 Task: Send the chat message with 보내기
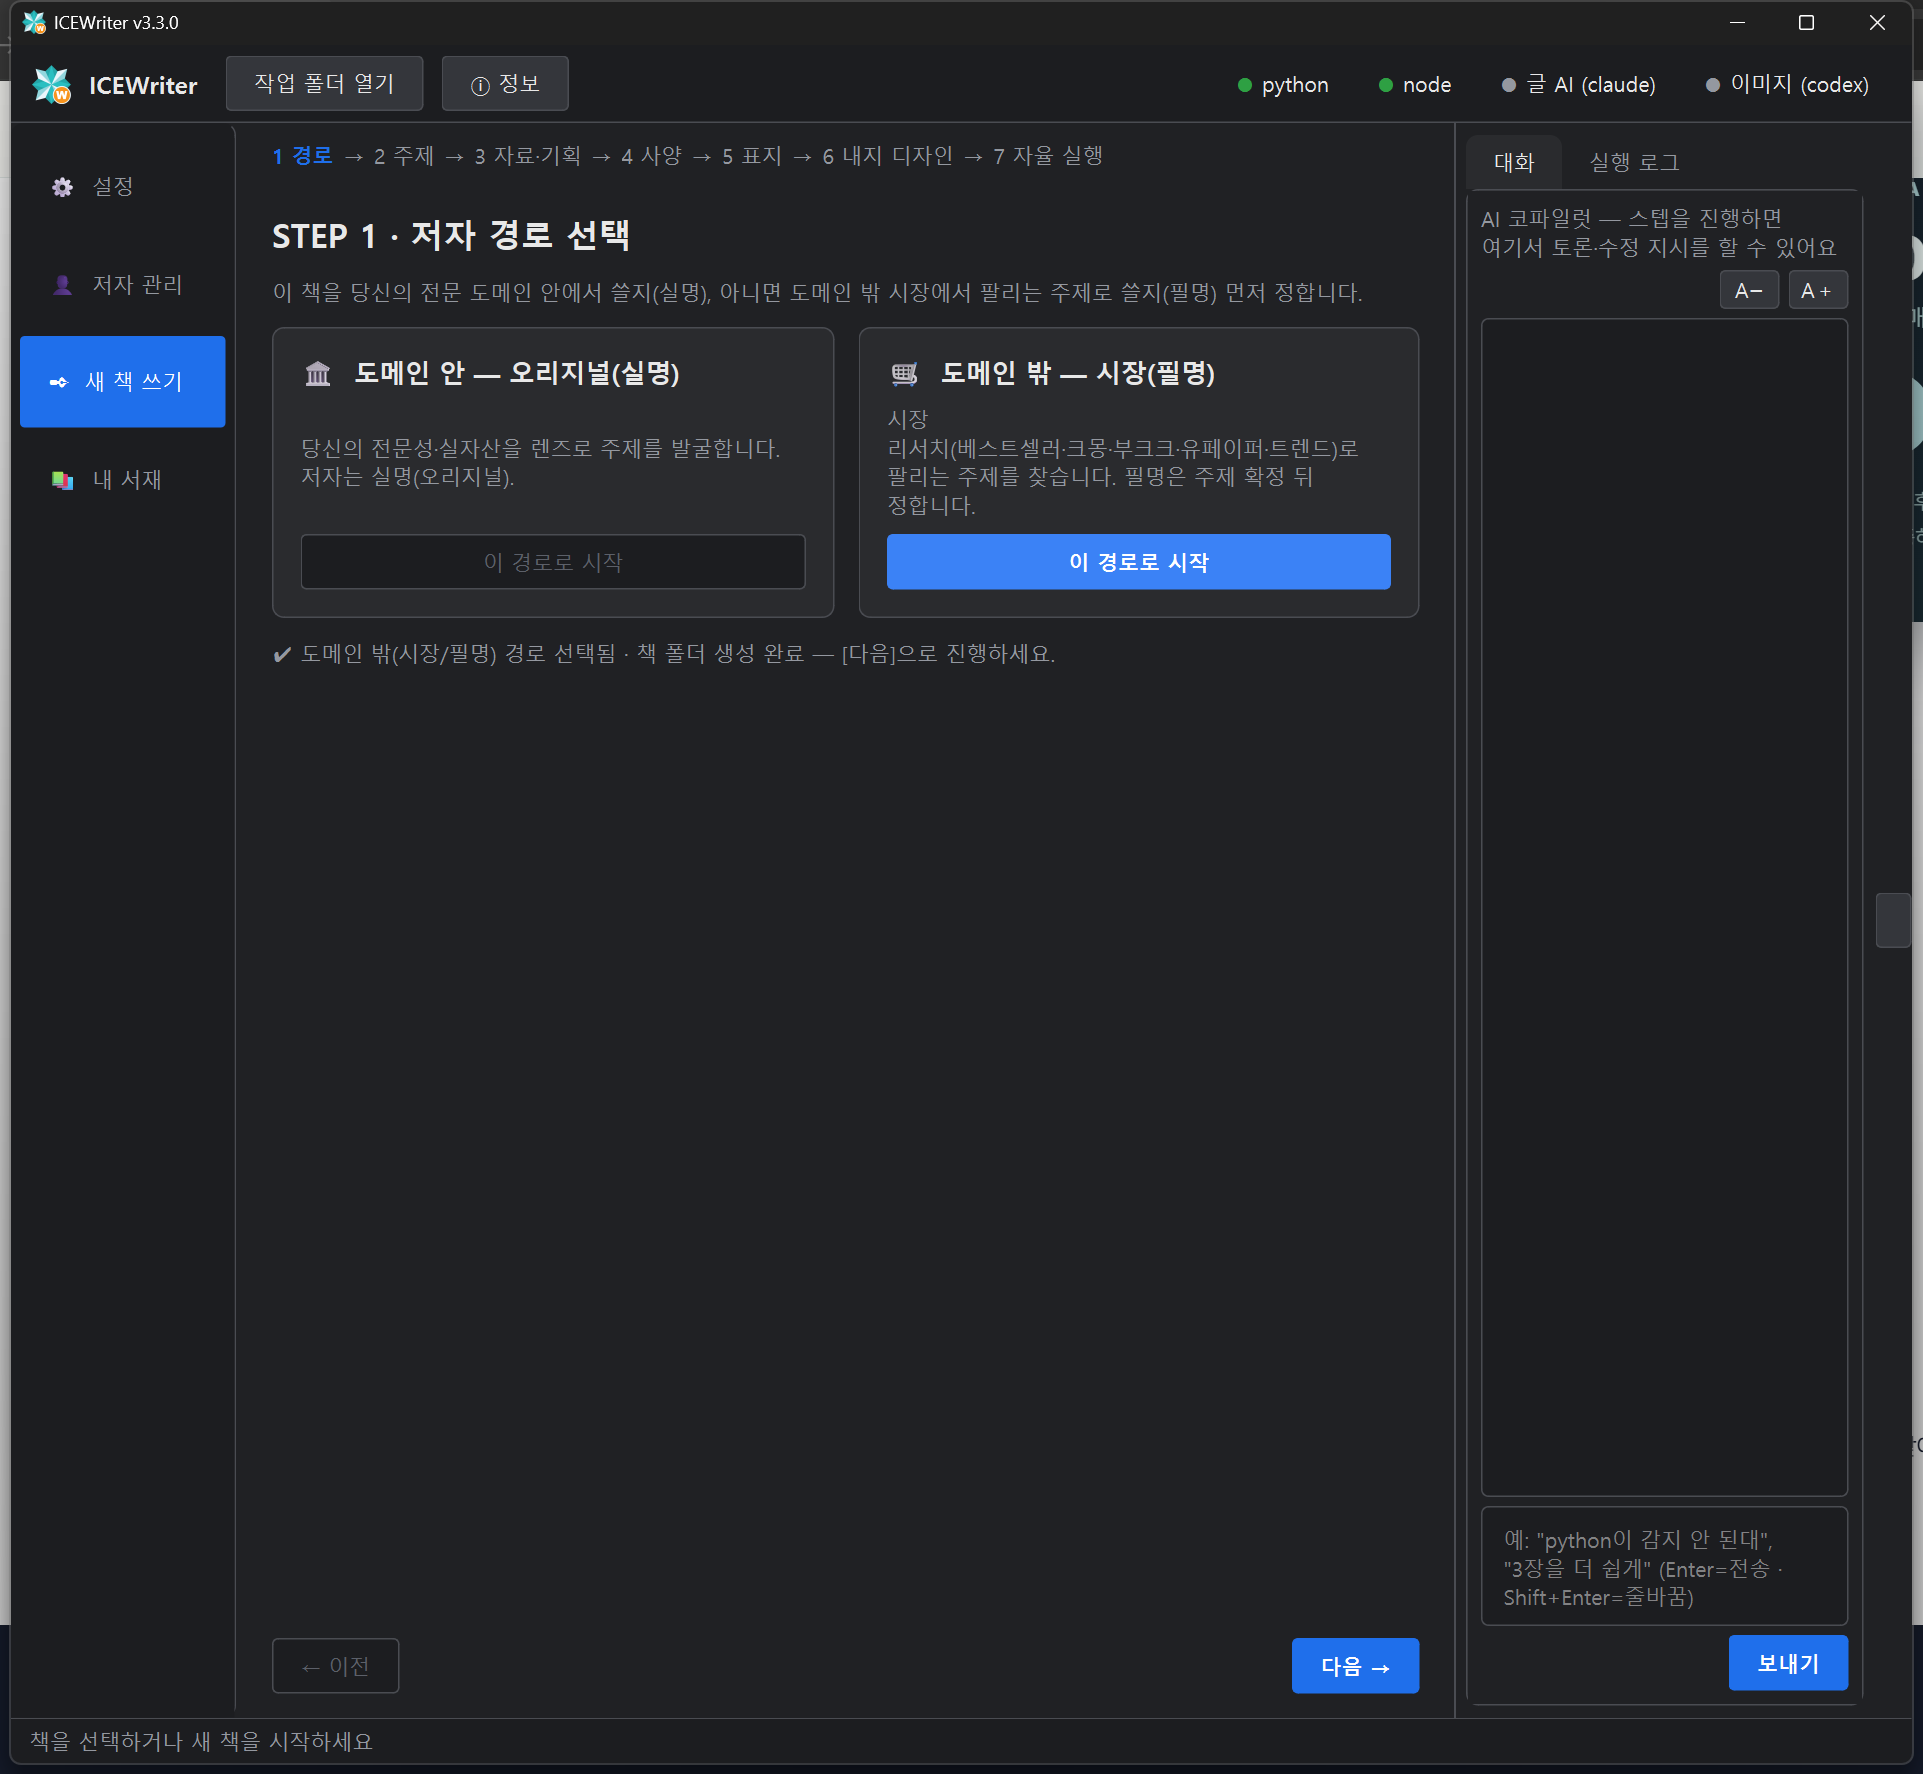pos(1788,1663)
